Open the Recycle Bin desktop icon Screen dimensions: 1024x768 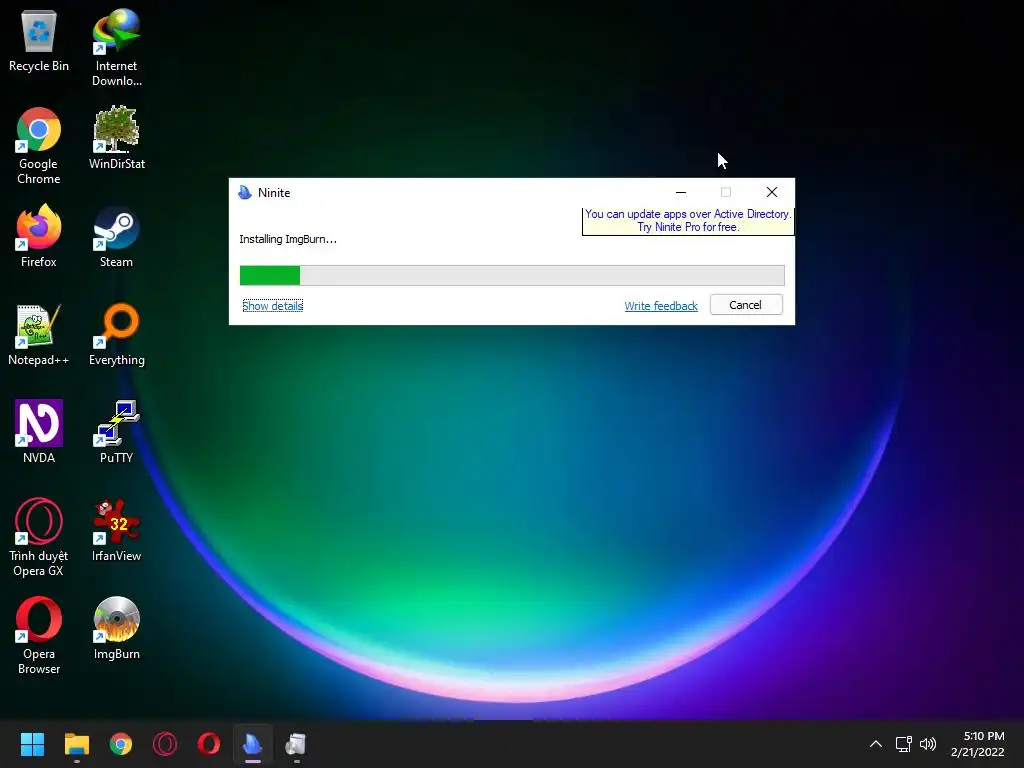click(x=39, y=40)
